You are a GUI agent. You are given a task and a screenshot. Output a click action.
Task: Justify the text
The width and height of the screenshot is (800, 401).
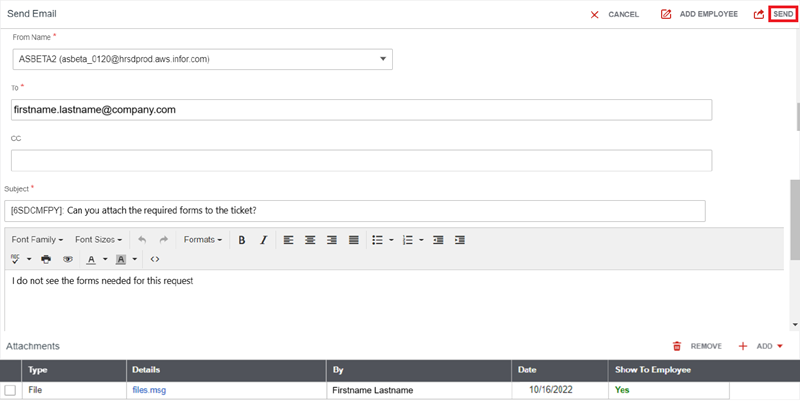[354, 240]
